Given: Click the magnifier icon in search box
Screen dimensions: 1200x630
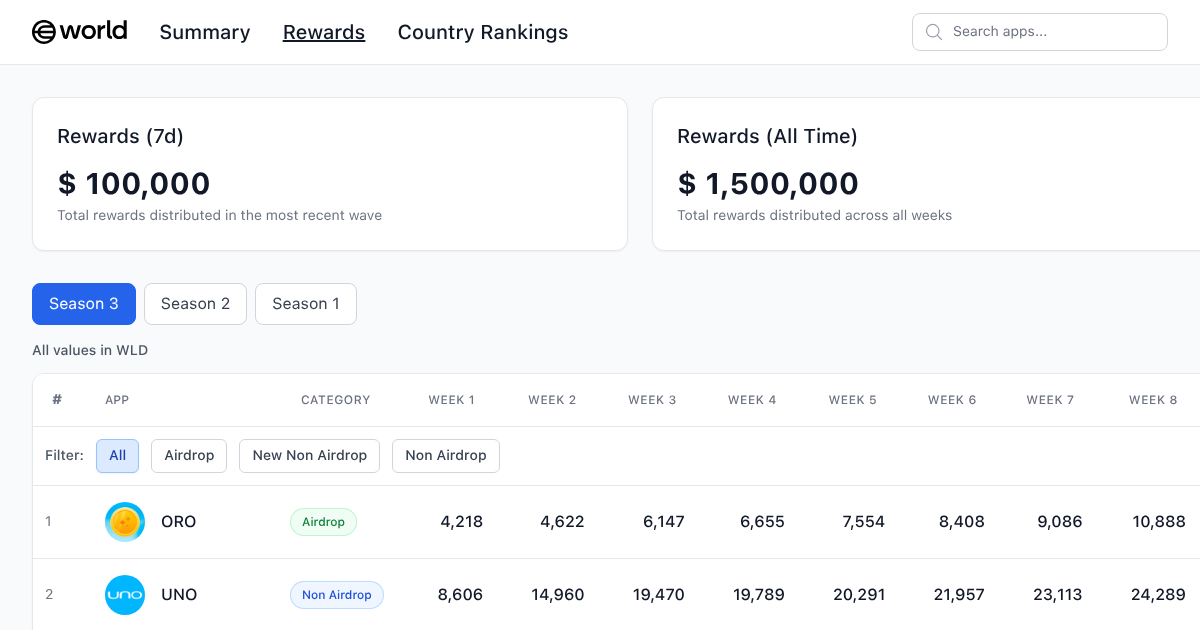Looking at the screenshot, I should tap(934, 32).
